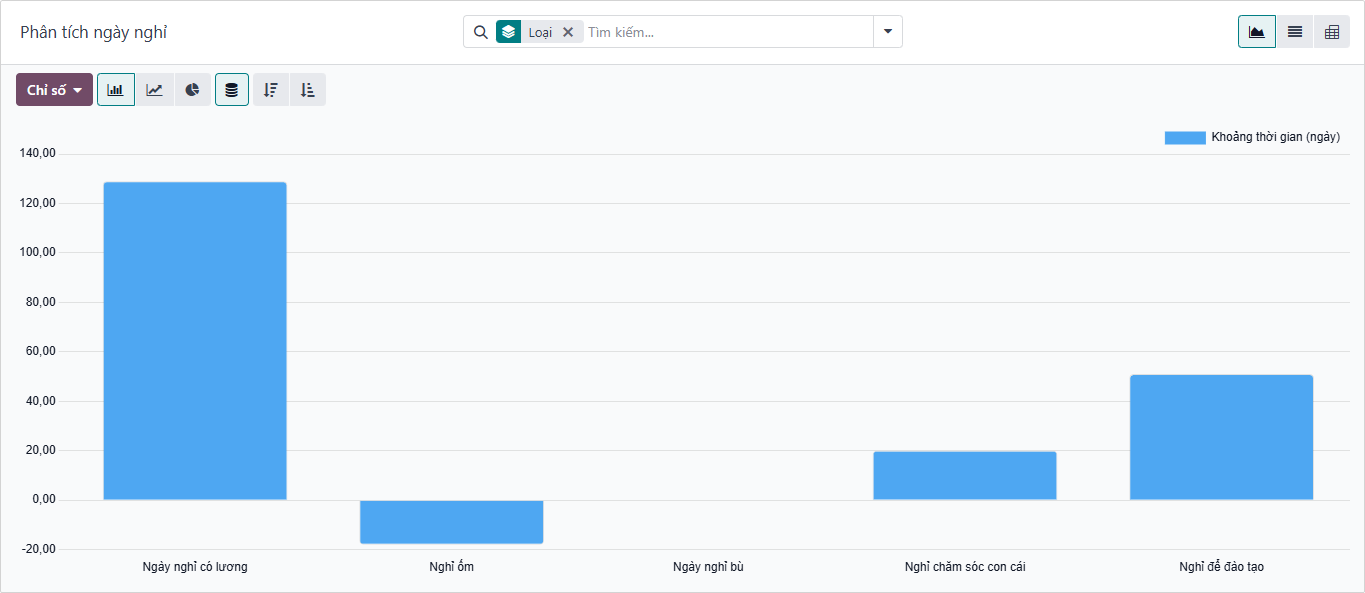Sort bars in ascending order

pyautogui.click(x=308, y=90)
